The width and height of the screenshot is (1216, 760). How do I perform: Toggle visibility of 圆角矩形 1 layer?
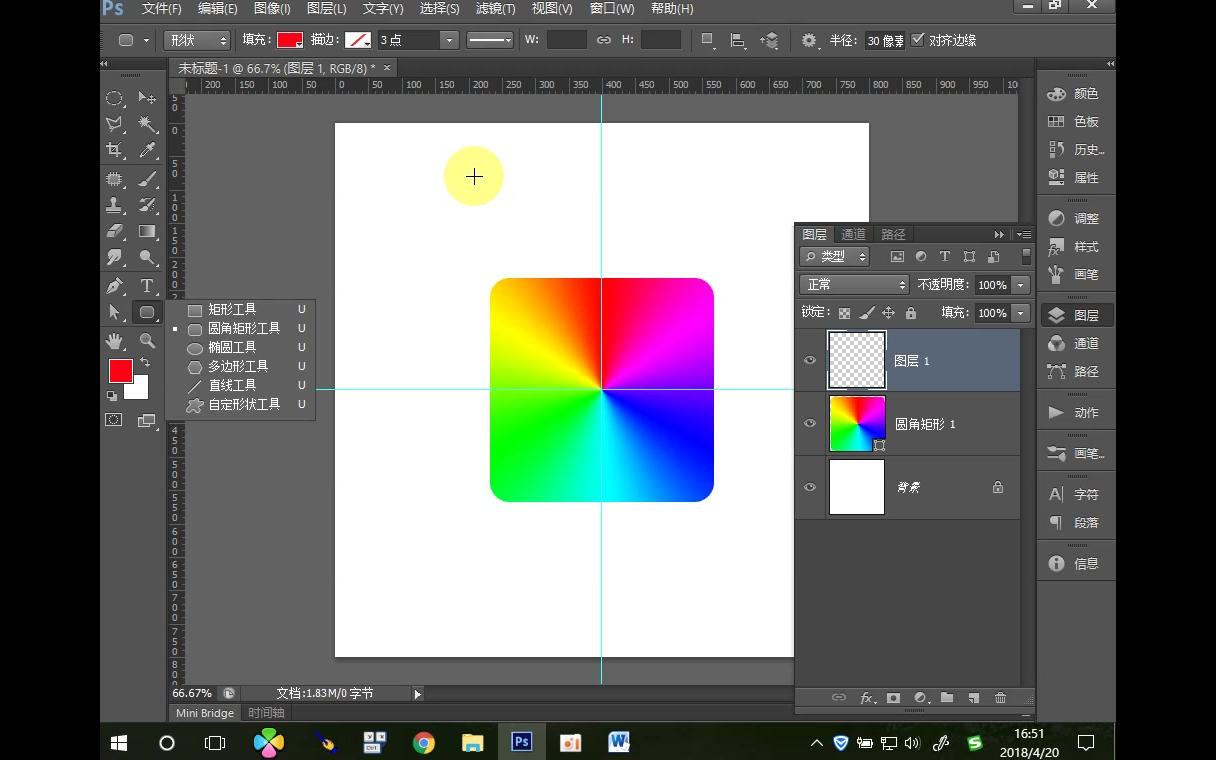(810, 423)
